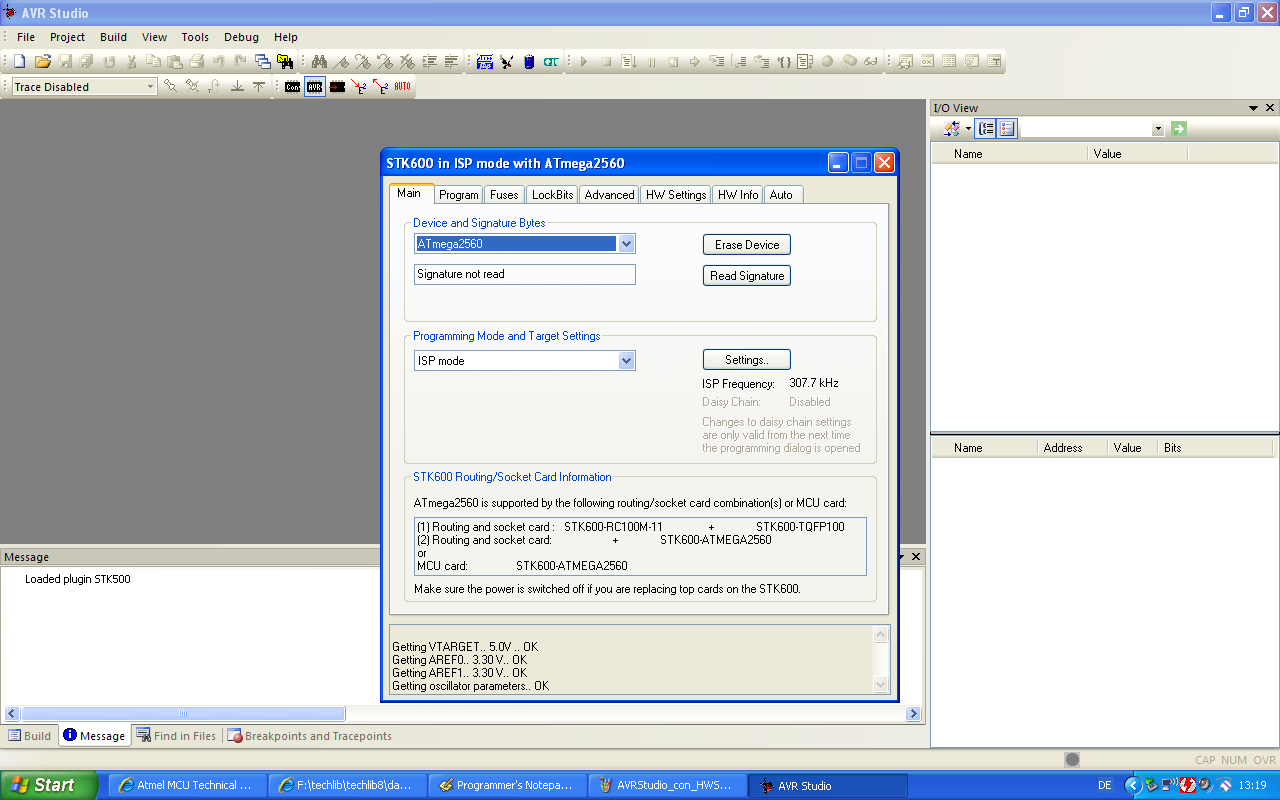Viewport: 1280px width, 800px height.
Task: Click the Windows Start button
Action: tap(49, 785)
